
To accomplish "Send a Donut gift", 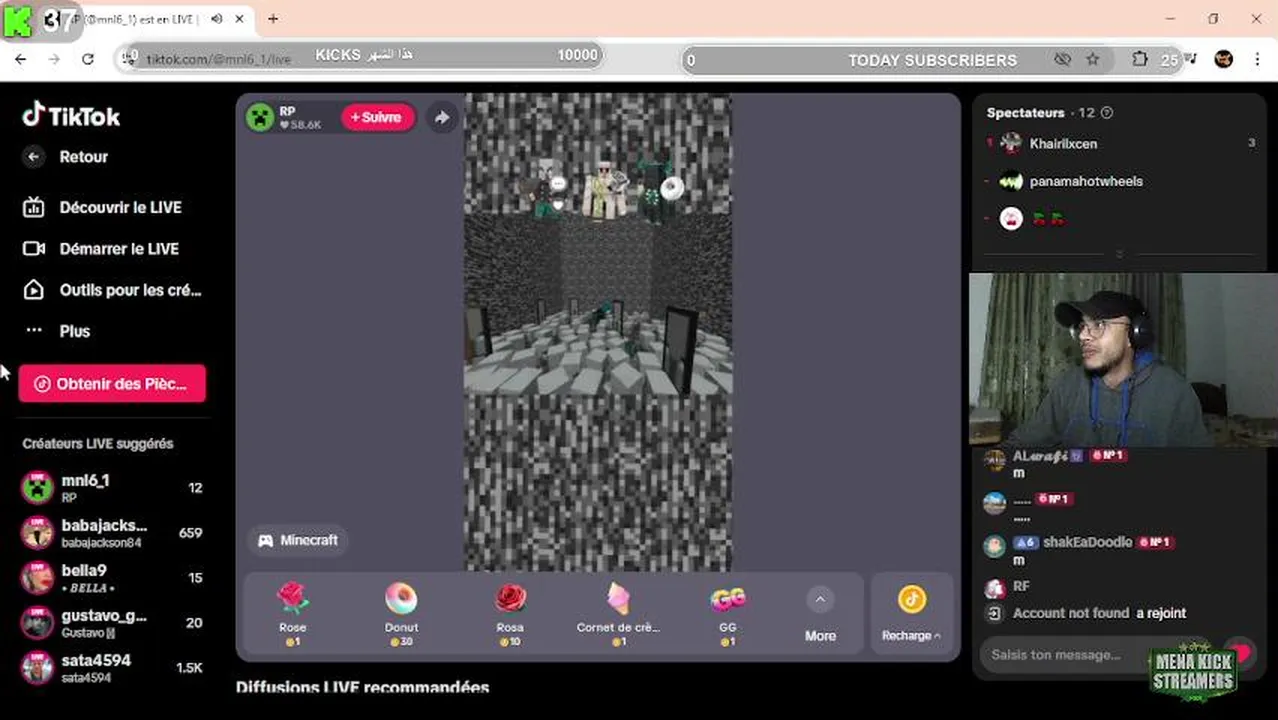I will point(401,614).
